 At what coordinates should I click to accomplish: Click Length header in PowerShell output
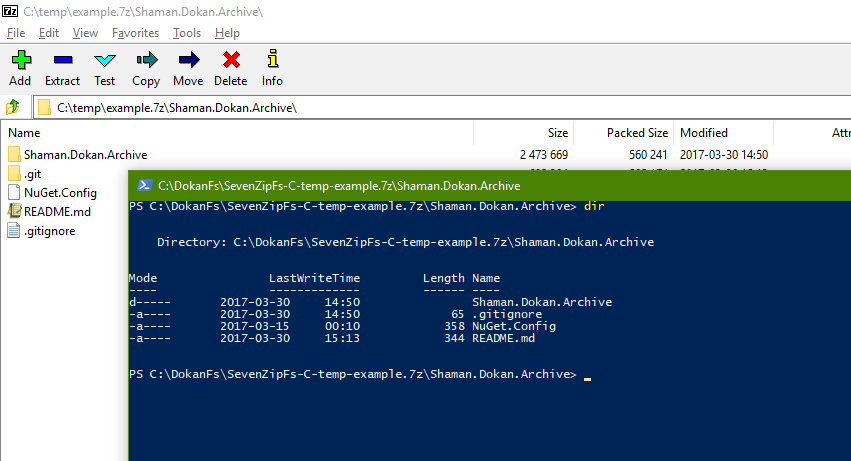(x=443, y=278)
